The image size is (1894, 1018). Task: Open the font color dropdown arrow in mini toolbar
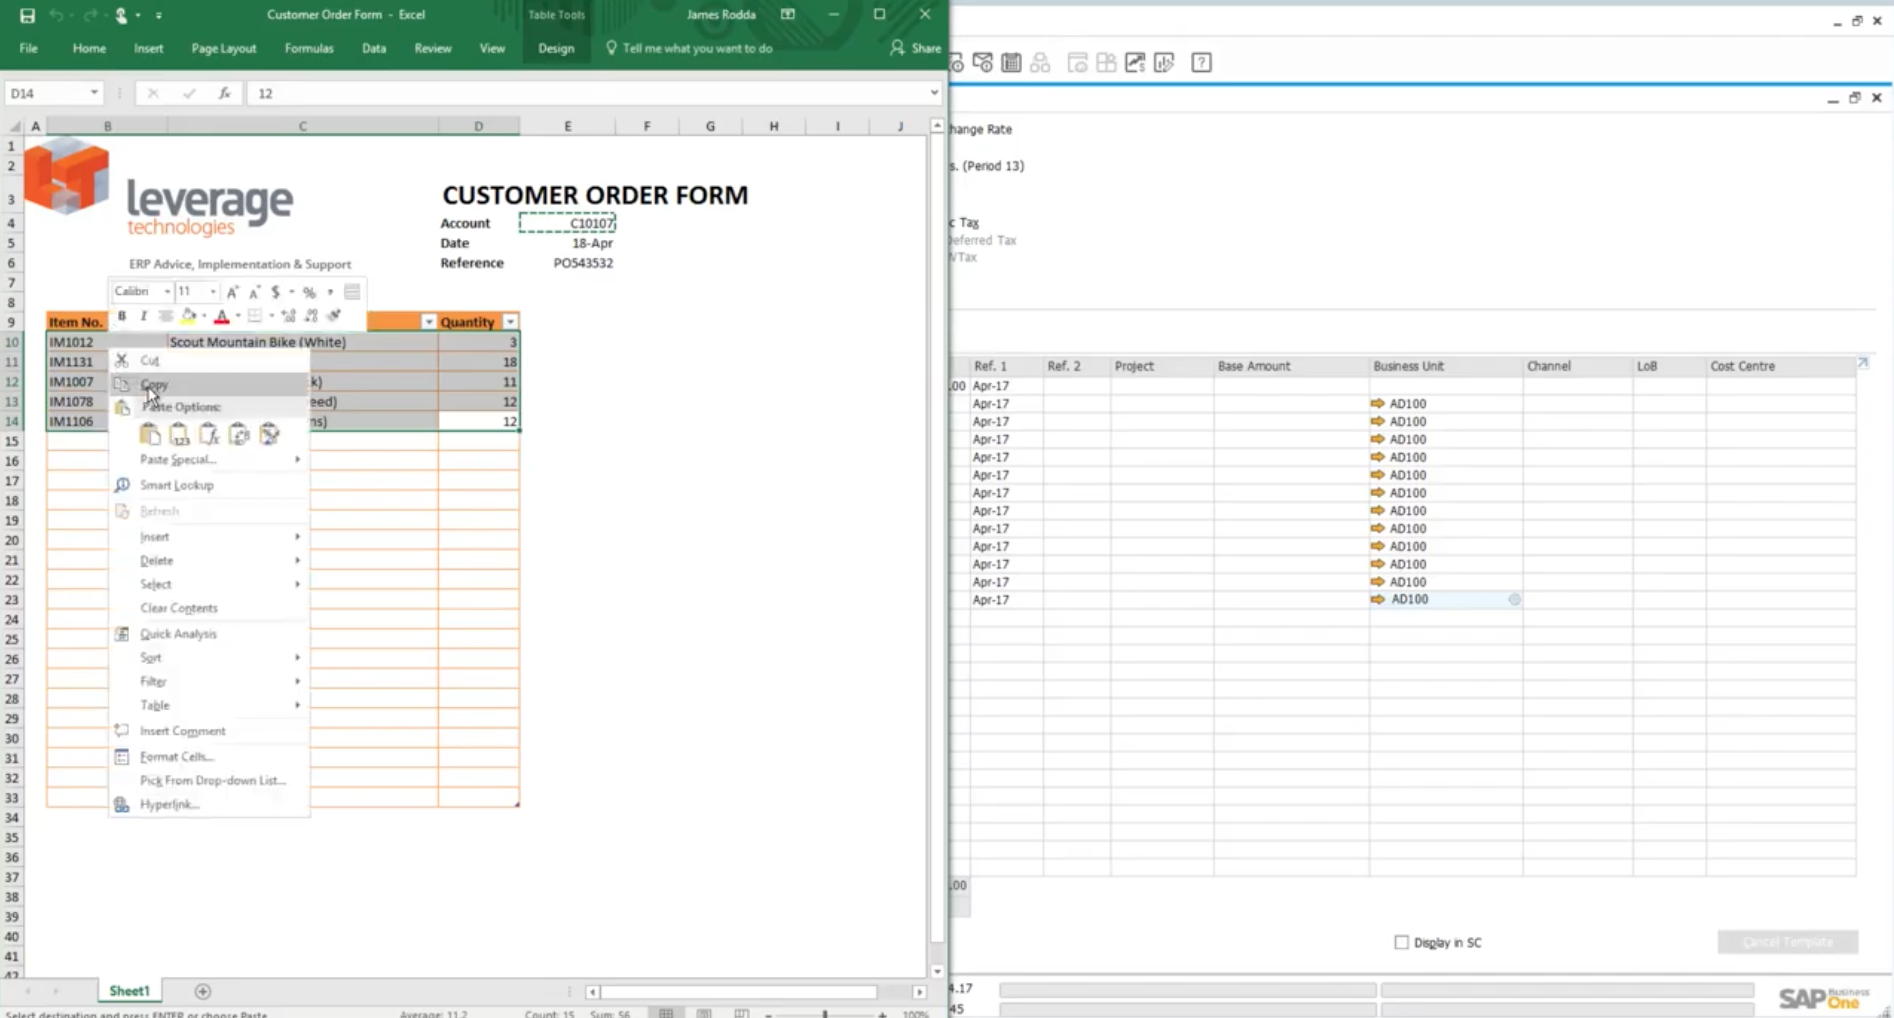(x=238, y=316)
